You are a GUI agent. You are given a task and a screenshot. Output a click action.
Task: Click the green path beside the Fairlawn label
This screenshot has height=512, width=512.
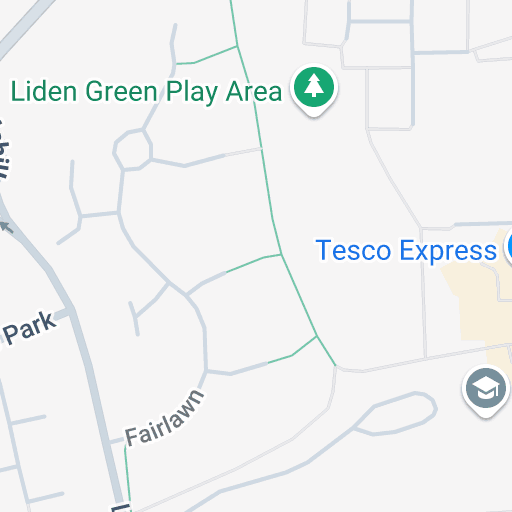click(x=127, y=477)
